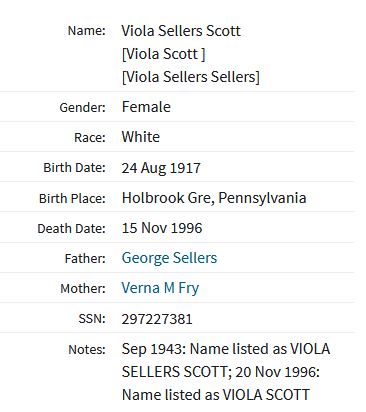Image resolution: width=366 pixels, height=412 pixels.
Task: Click the Race value White
Action: tap(141, 137)
